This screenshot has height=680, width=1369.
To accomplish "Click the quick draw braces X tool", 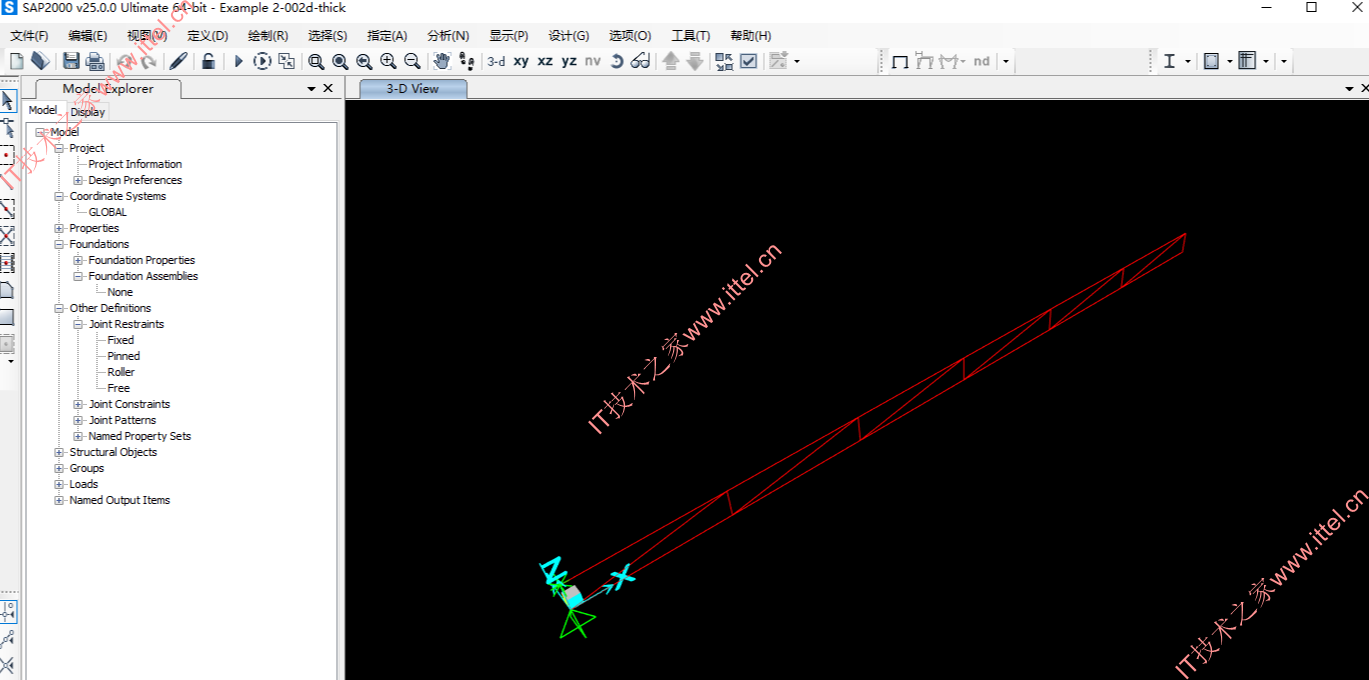I will coord(8,236).
